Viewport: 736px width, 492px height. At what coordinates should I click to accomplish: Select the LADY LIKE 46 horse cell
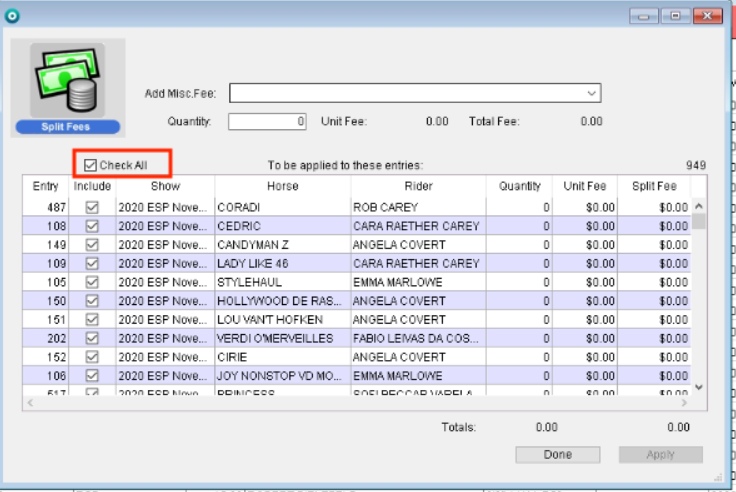283,263
